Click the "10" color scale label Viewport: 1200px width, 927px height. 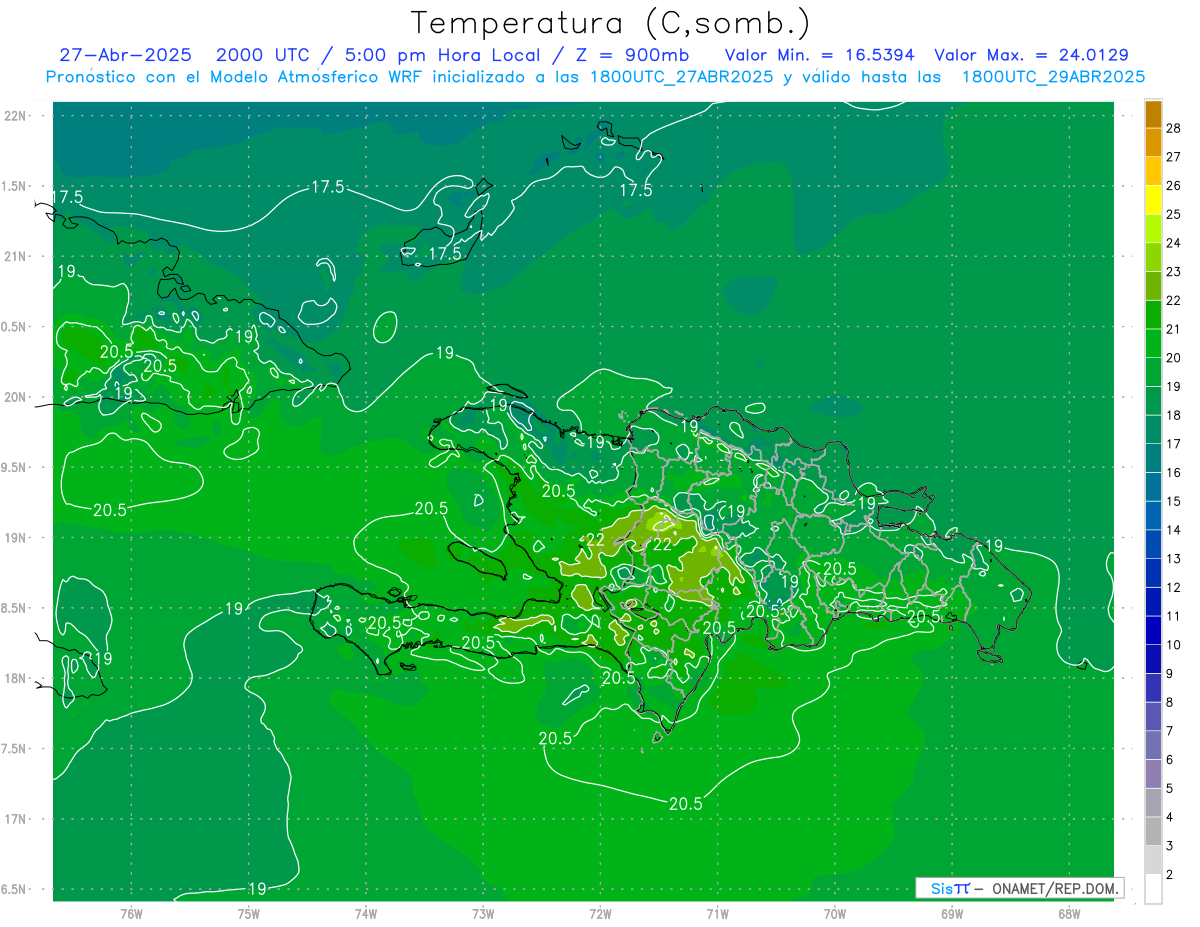pyautogui.click(x=1174, y=645)
